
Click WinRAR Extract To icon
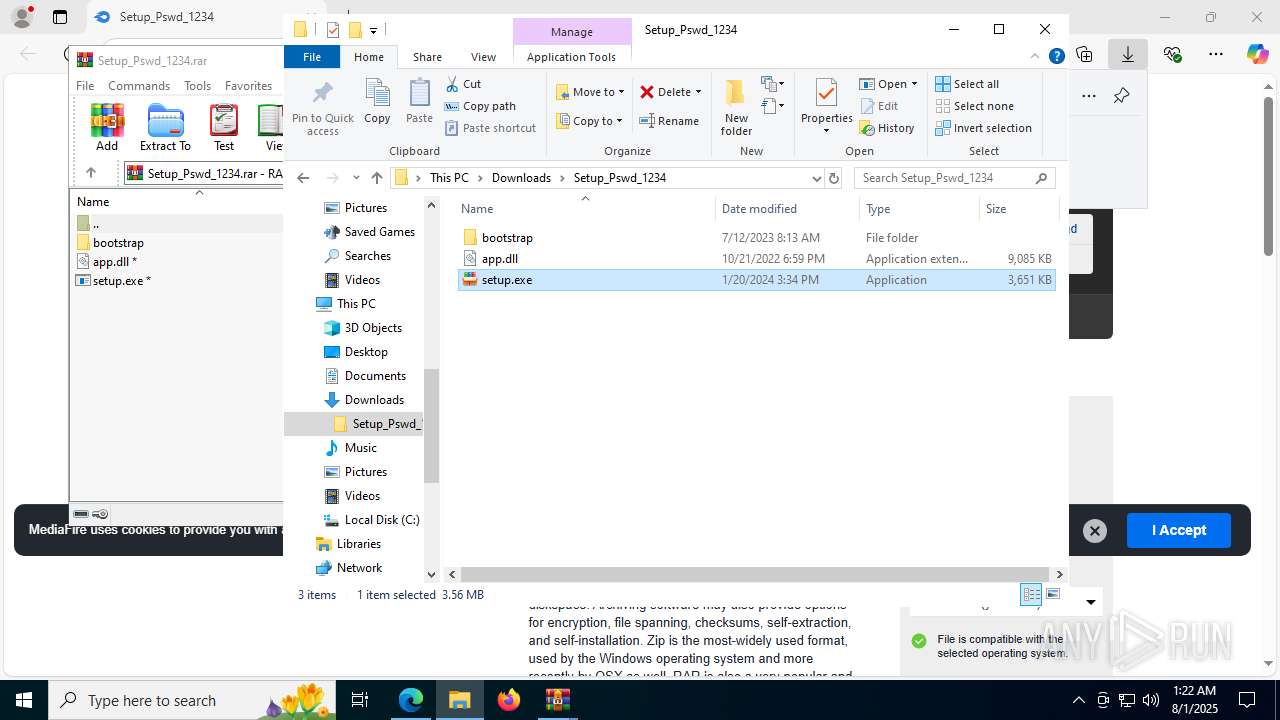point(165,127)
